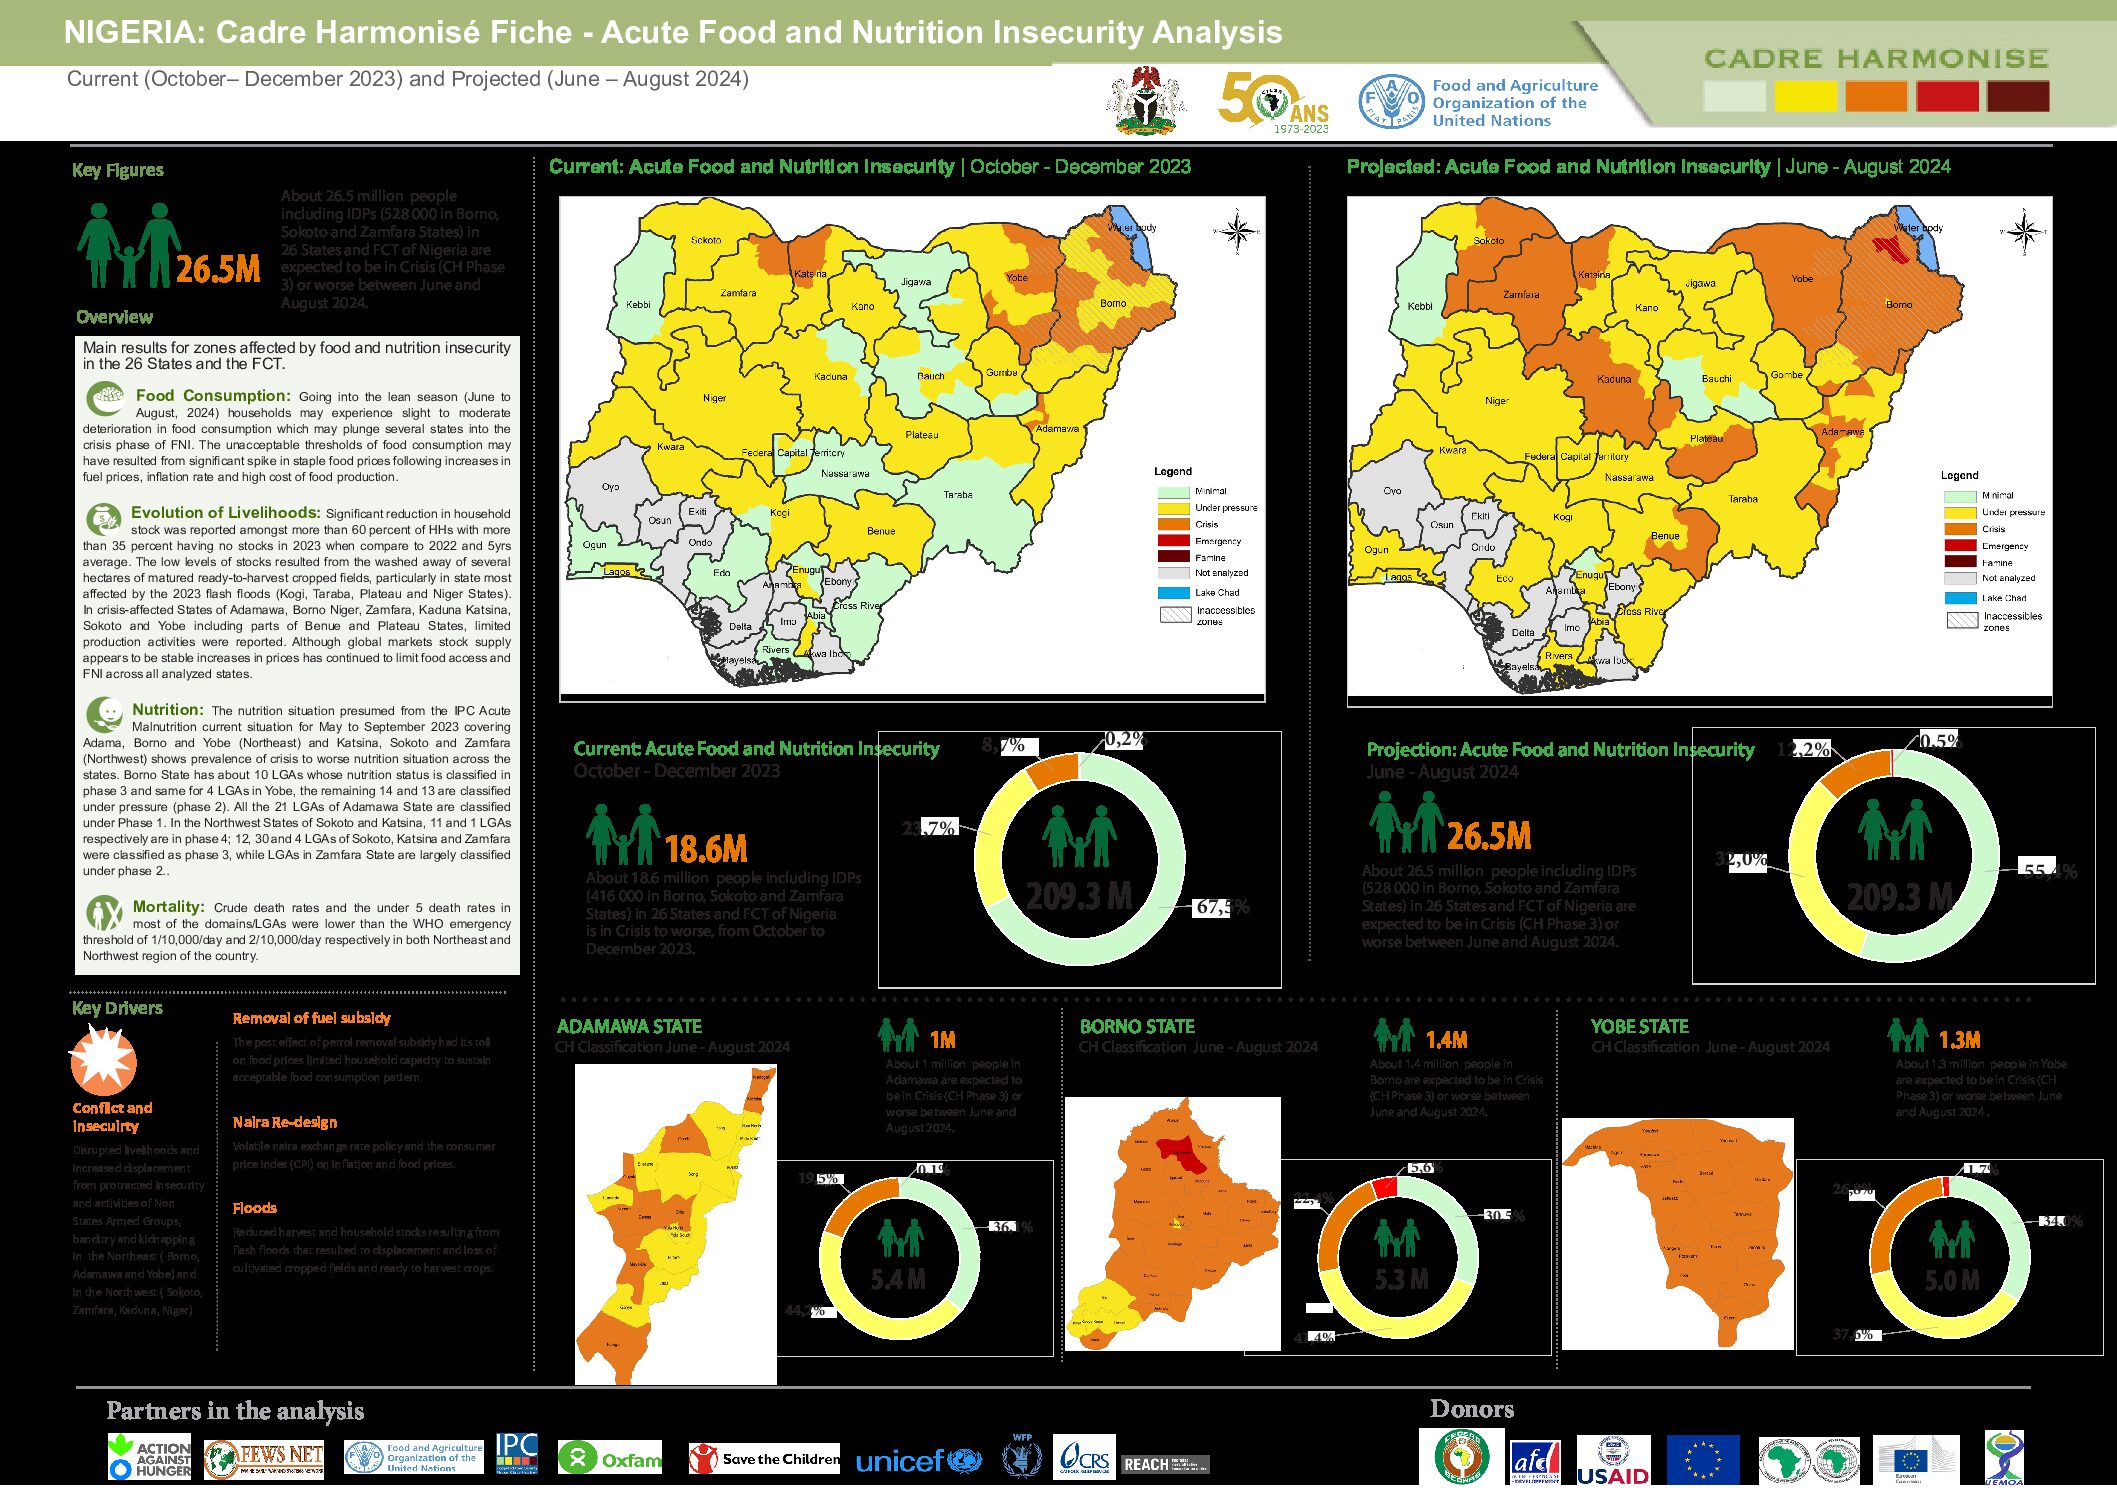Click the dark red Famine swatch in header
This screenshot has height=1497, width=2117.
pyautogui.click(x=2018, y=97)
